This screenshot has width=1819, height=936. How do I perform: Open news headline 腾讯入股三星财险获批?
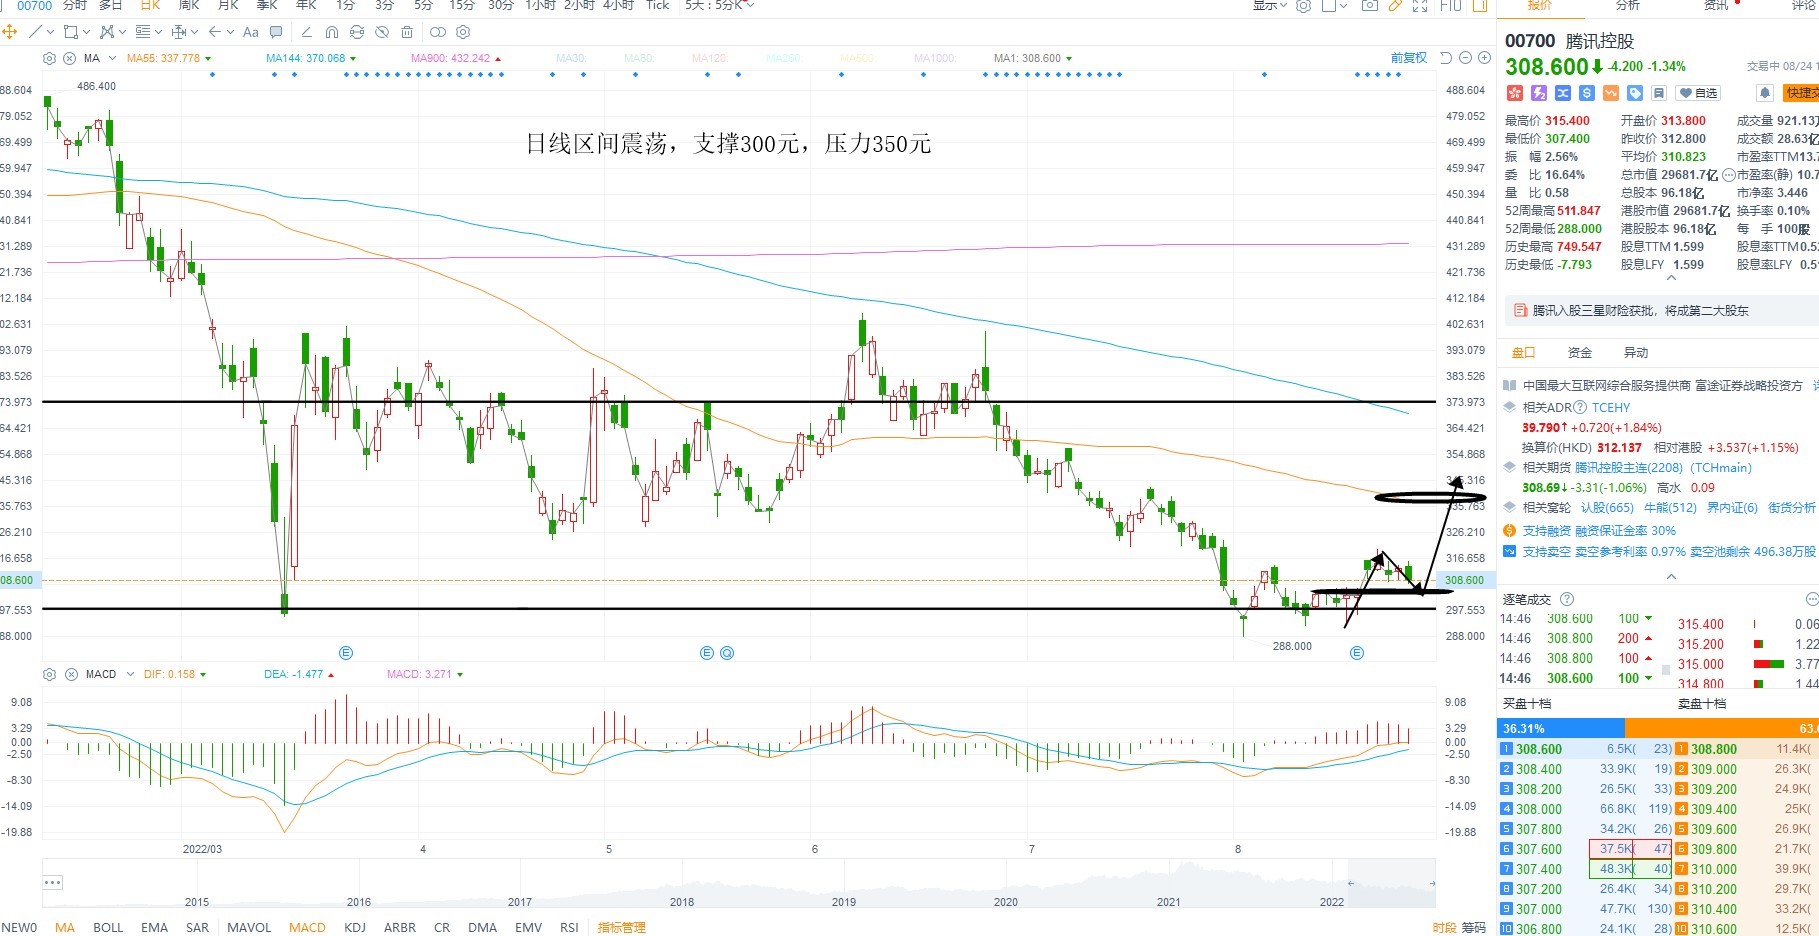(1640, 311)
